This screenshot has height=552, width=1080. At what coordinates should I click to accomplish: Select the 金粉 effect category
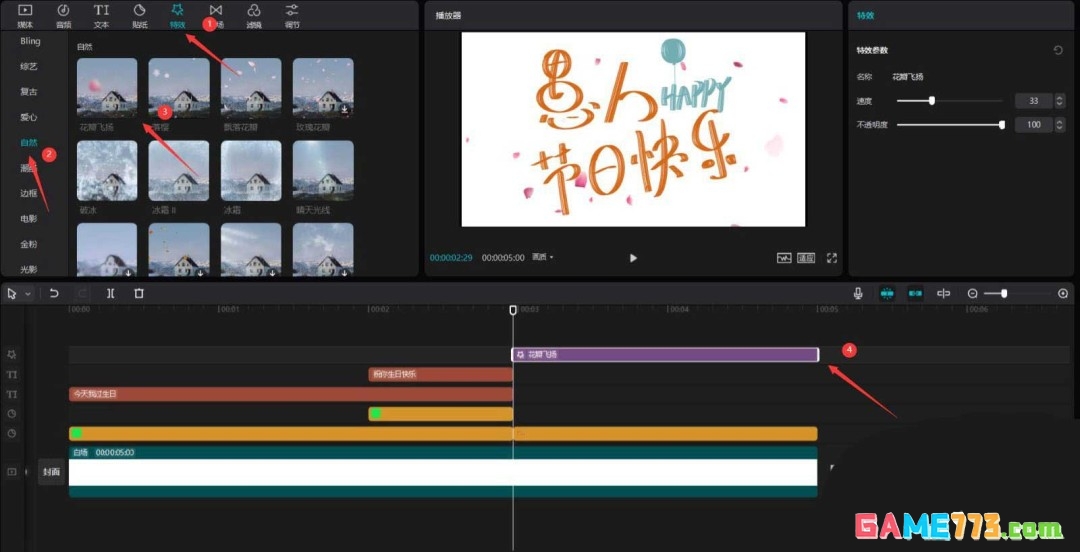coord(29,244)
